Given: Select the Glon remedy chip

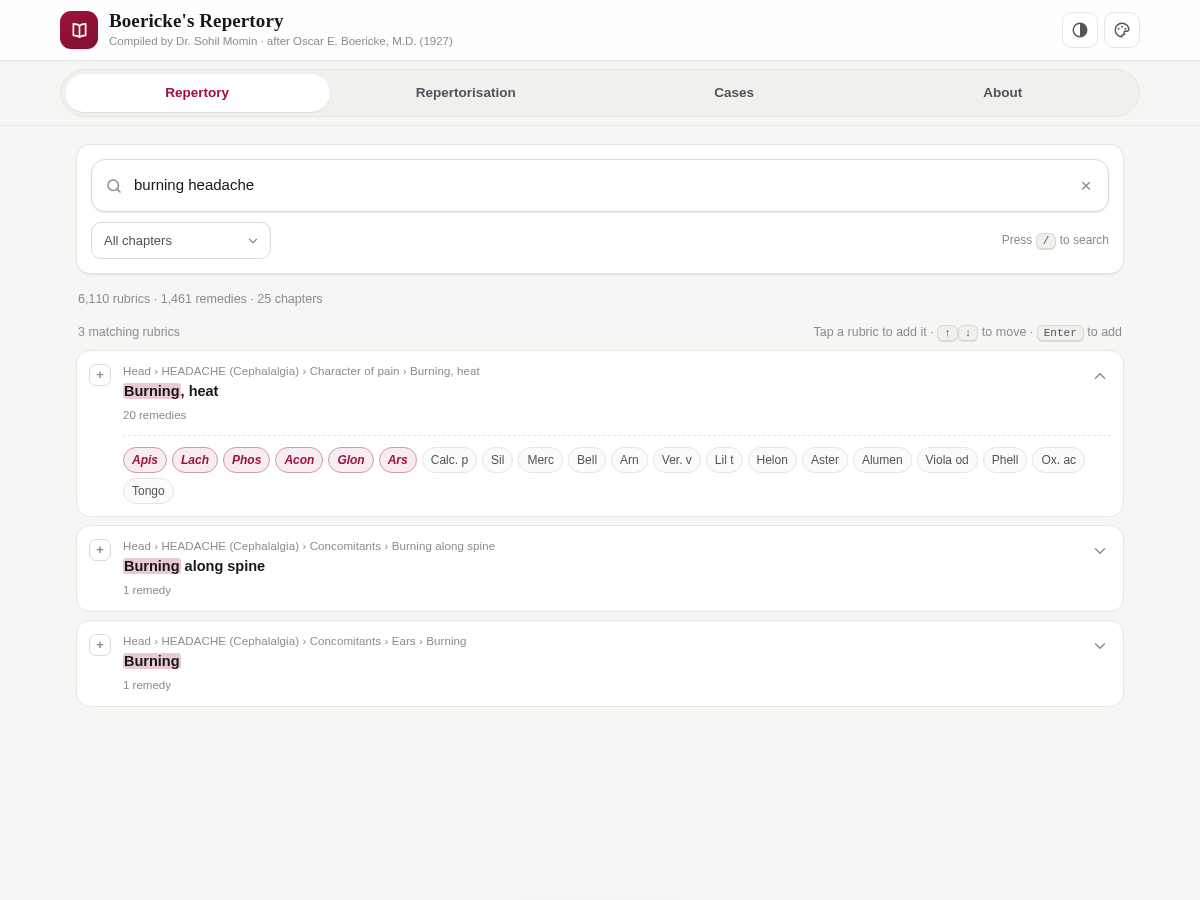Looking at the screenshot, I should 351,460.
